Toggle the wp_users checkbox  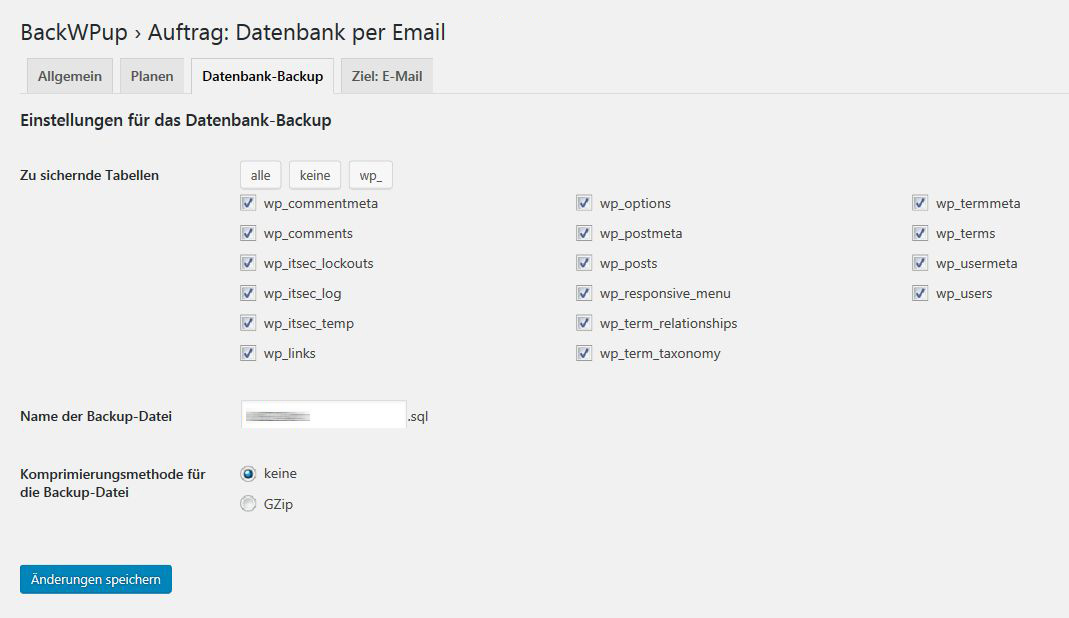(x=920, y=293)
